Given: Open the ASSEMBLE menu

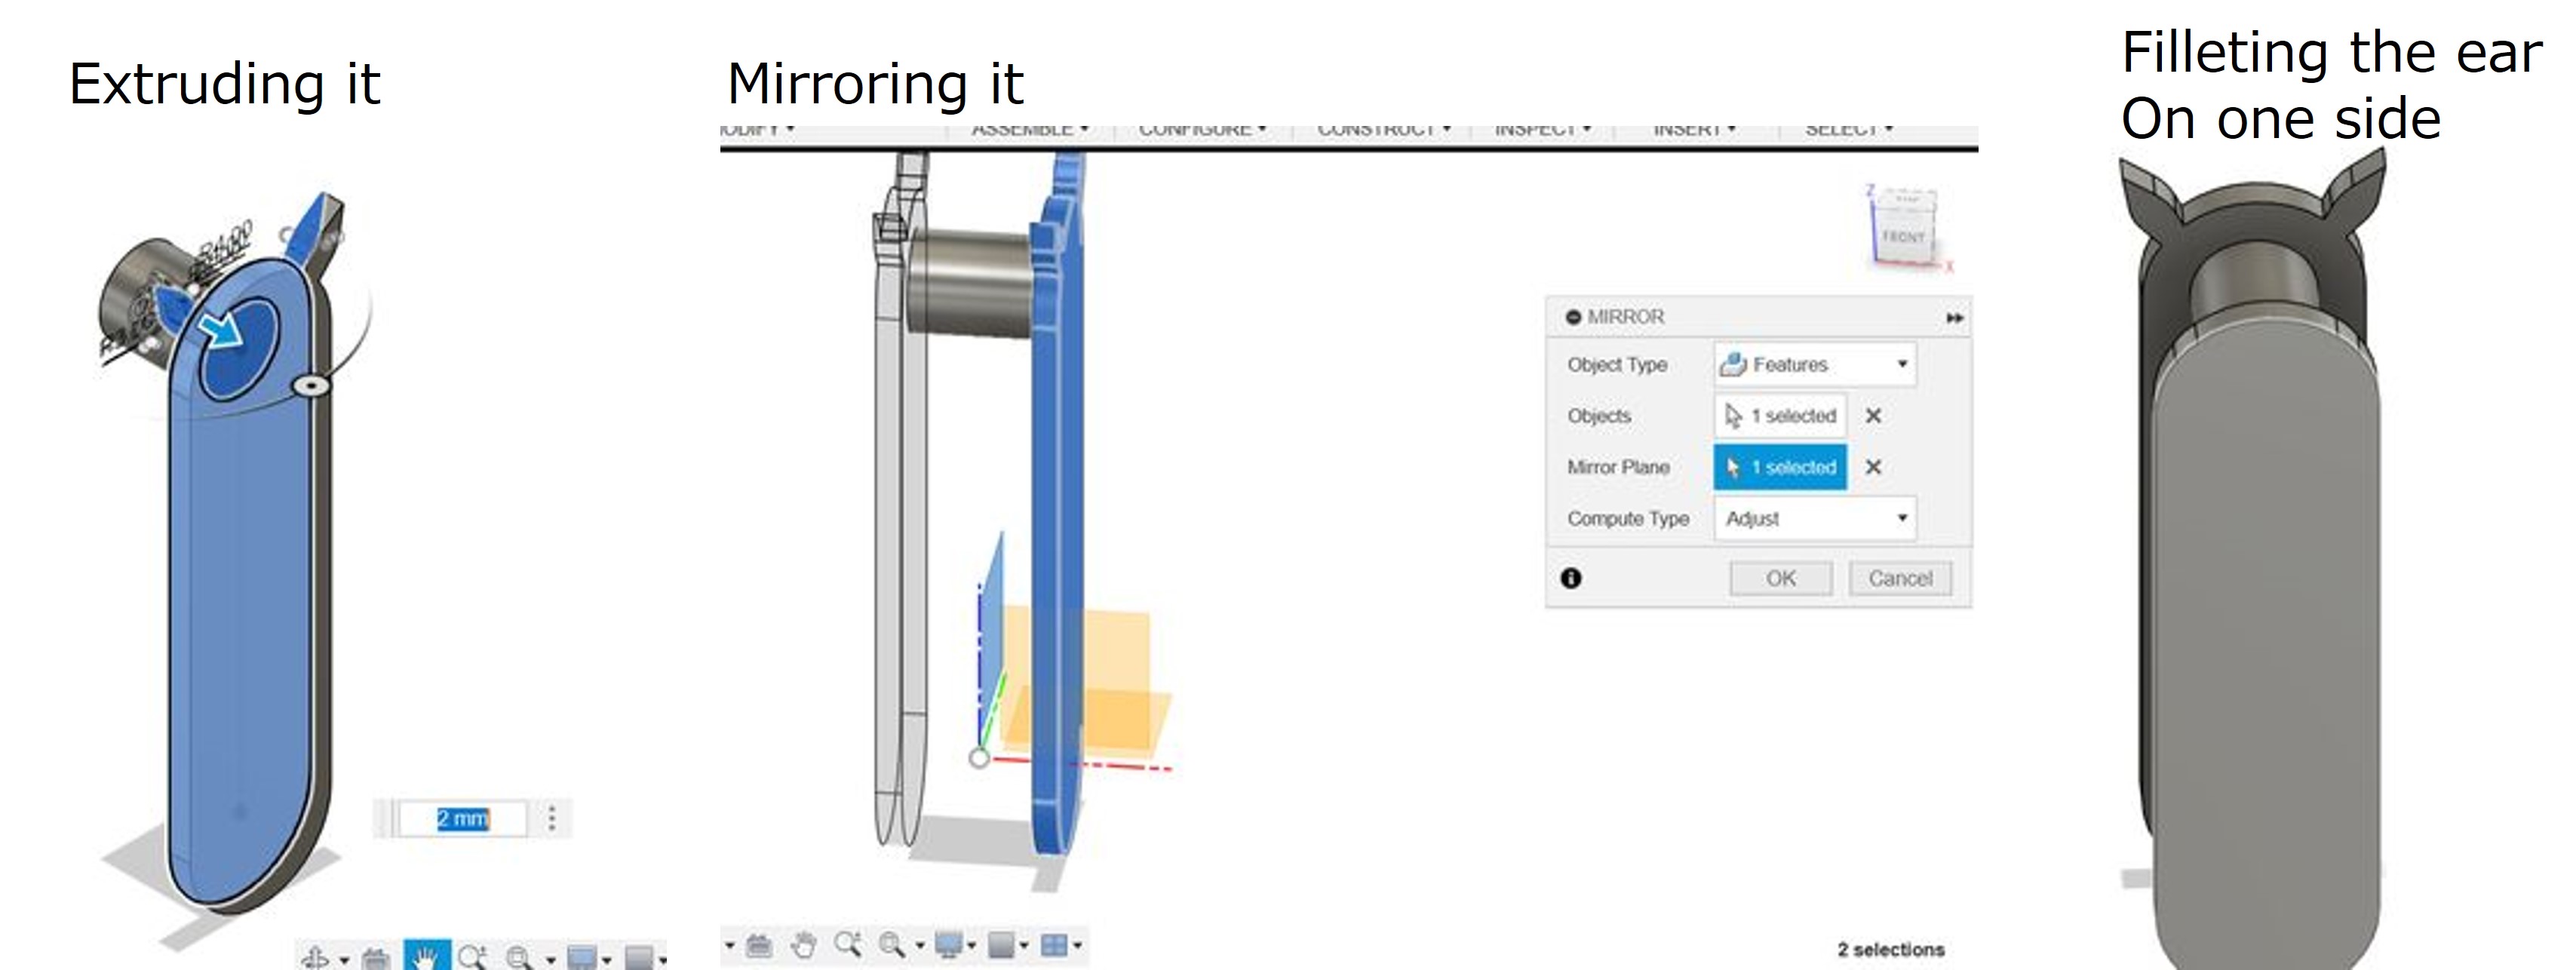Looking at the screenshot, I should pos(1030,130).
